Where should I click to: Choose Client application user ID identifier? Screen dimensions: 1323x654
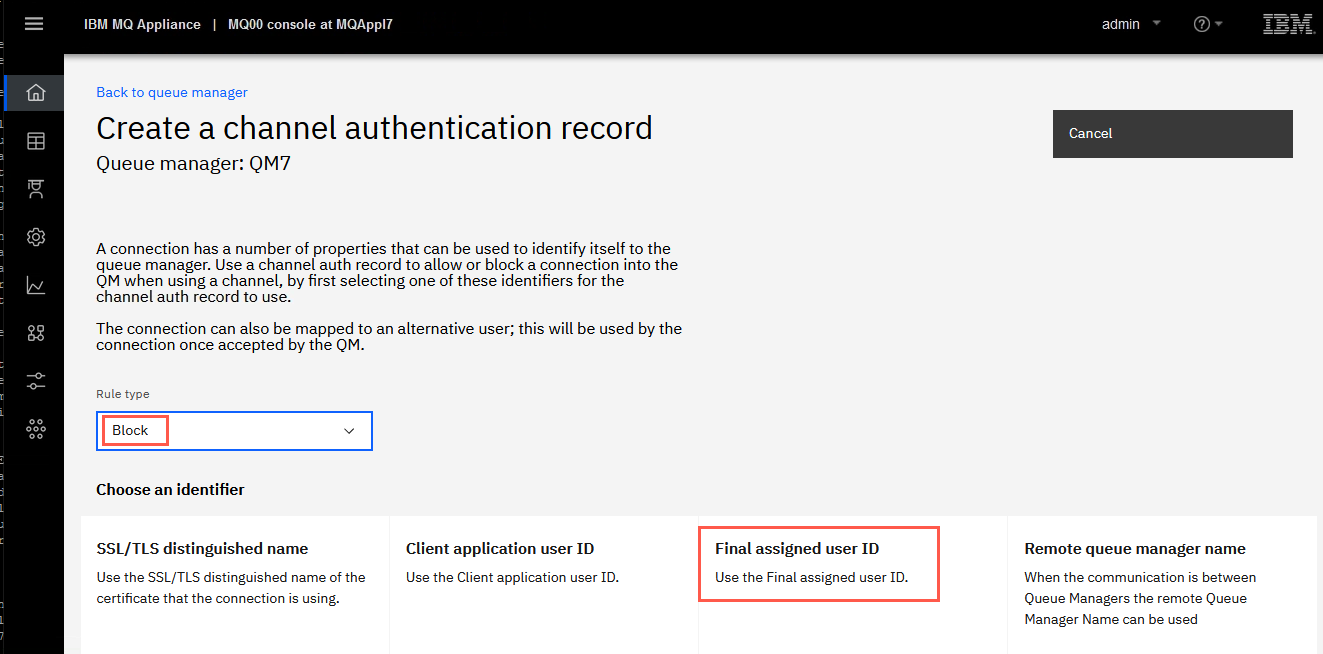tap(544, 585)
